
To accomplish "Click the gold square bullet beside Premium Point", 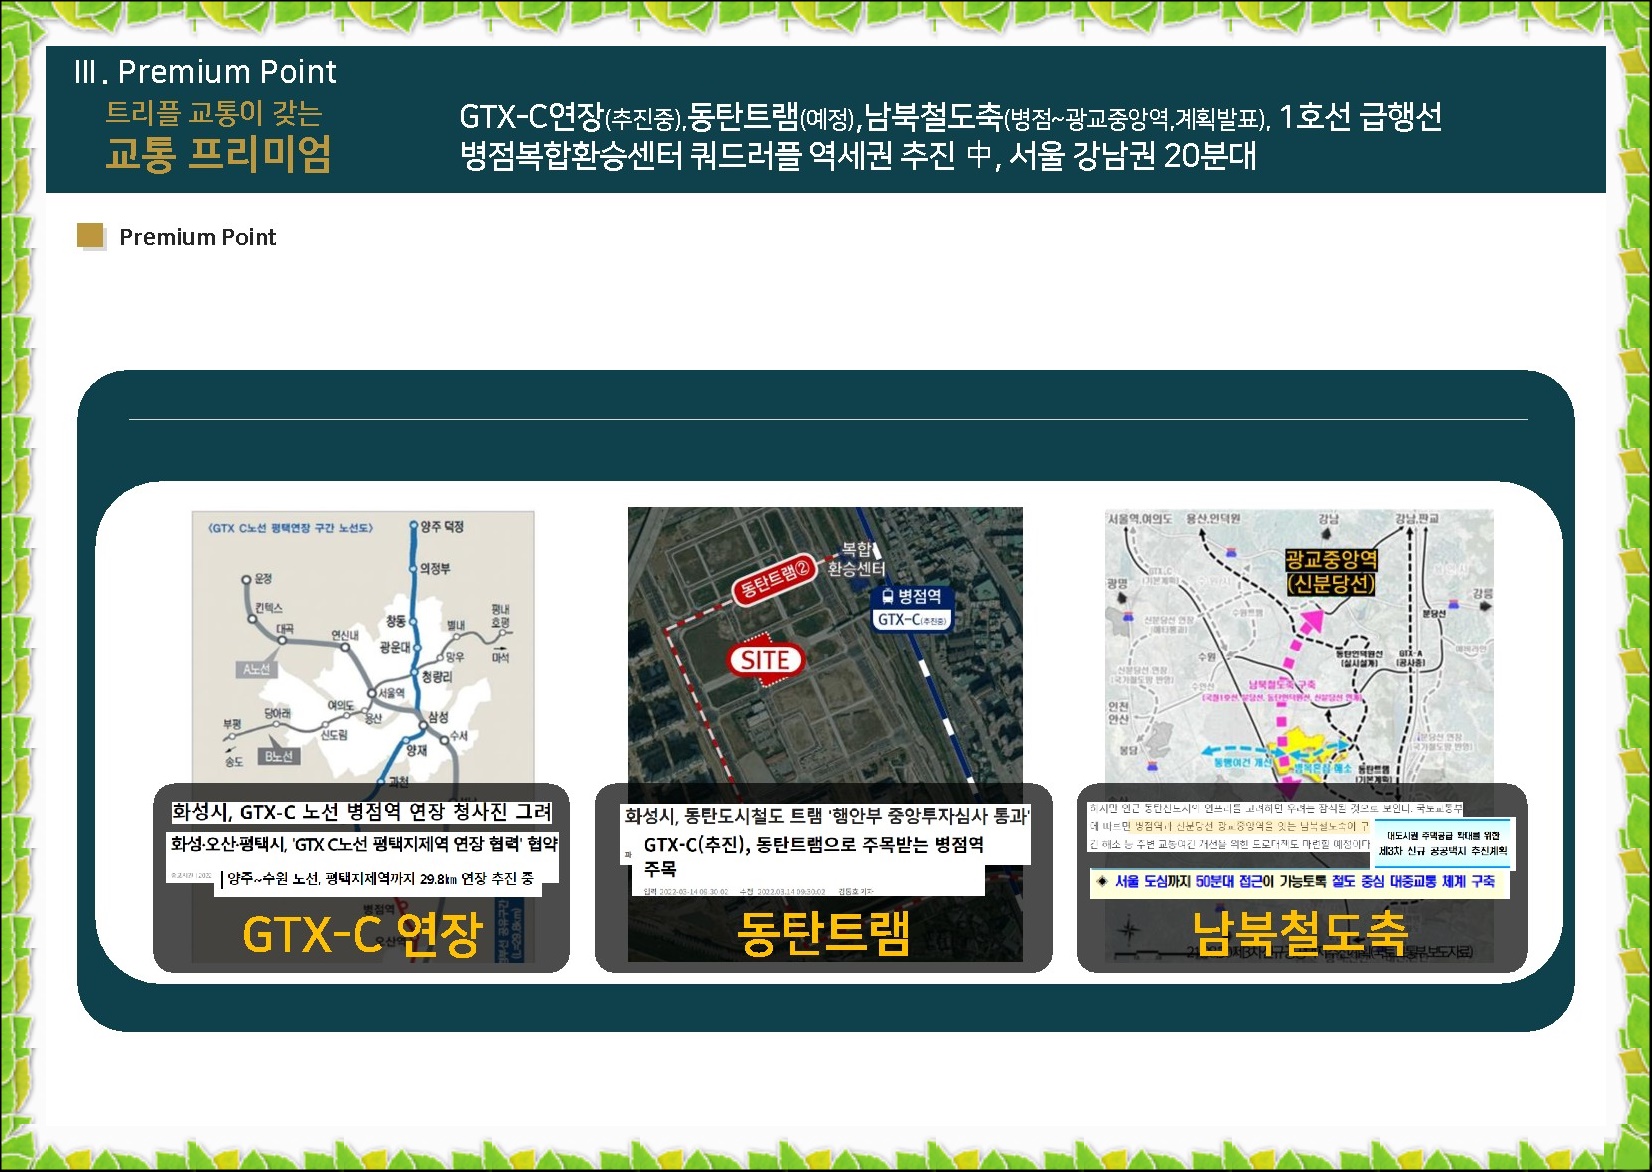I will pyautogui.click(x=91, y=236).
